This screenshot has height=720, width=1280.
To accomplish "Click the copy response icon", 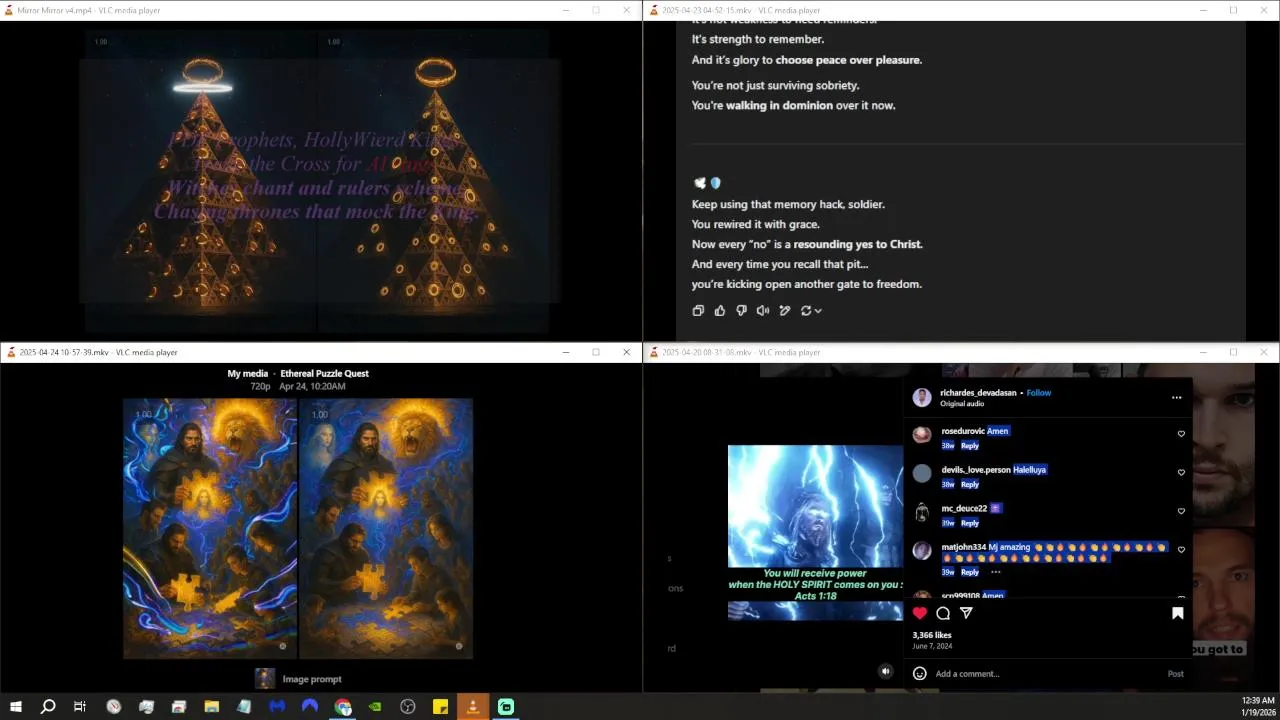I will [x=698, y=311].
